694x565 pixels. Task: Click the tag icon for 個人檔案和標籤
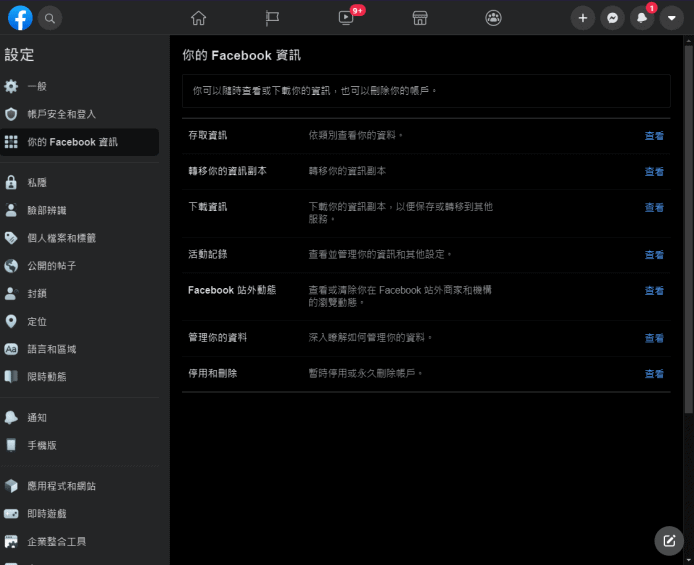pos(11,238)
